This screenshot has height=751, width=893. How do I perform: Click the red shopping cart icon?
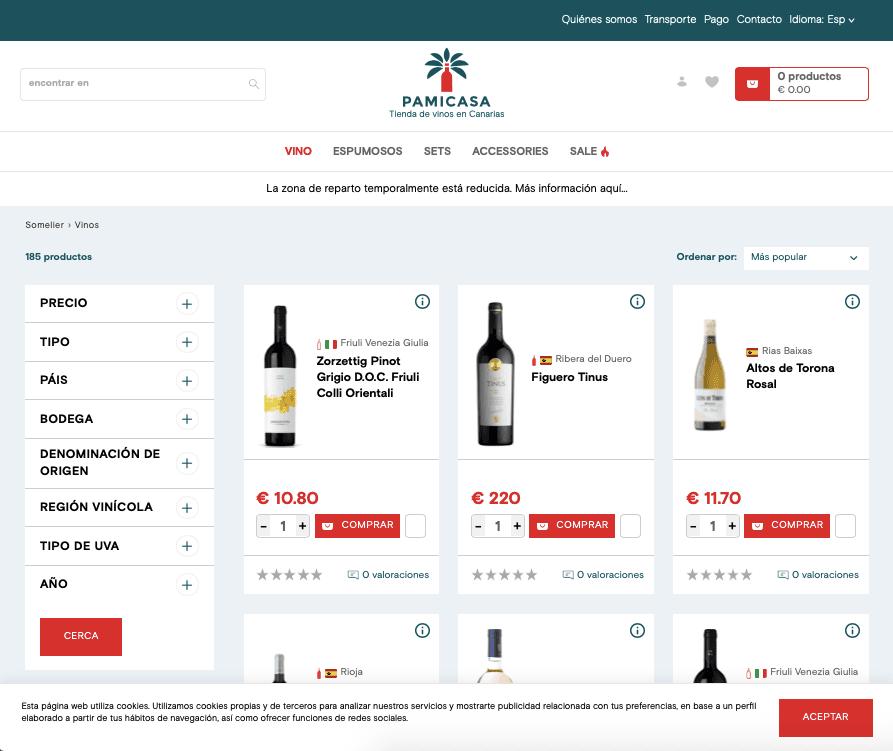pos(752,84)
